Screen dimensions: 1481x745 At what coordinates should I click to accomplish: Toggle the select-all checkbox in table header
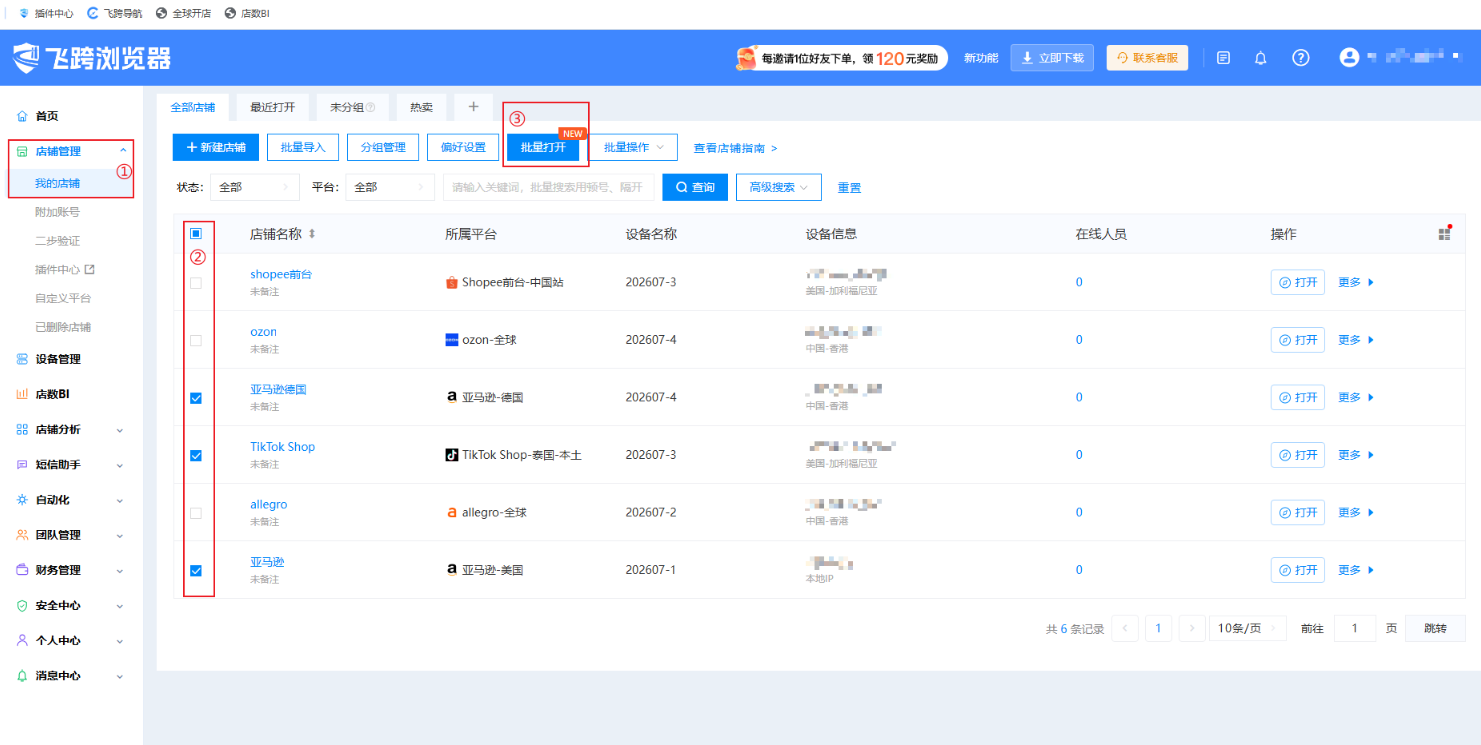[196, 233]
